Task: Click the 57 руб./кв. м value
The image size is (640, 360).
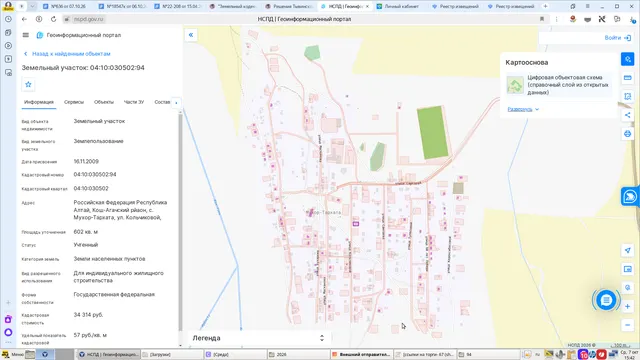Action: pos(90,335)
